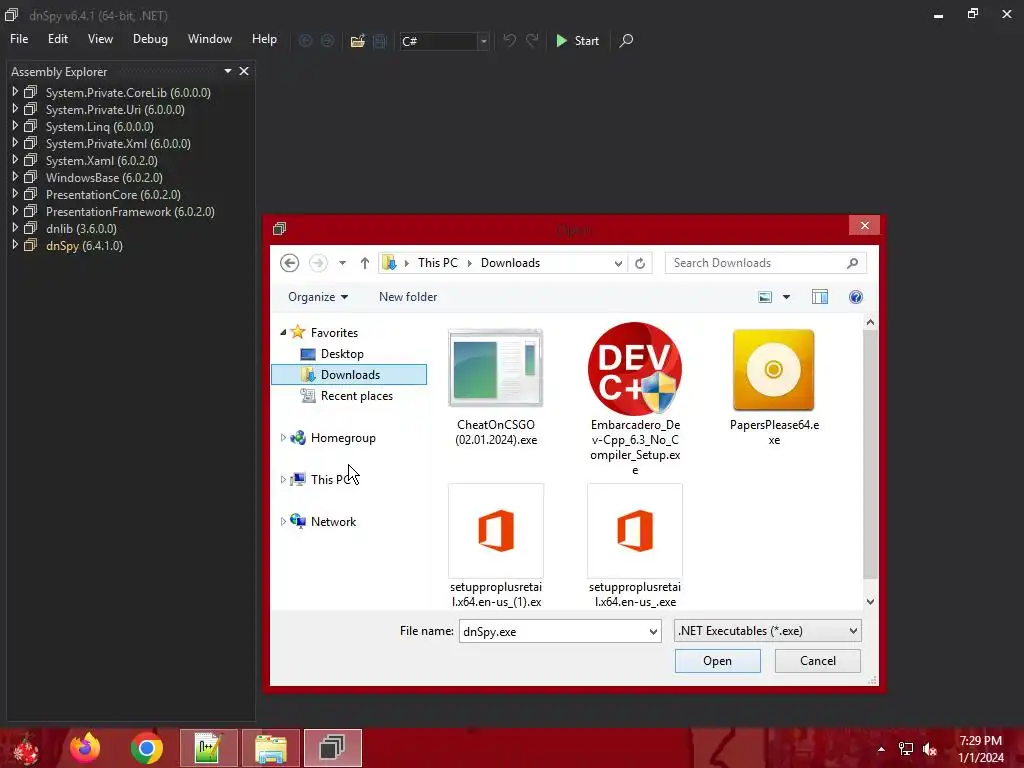Click Refresh icon beside address bar

tap(640, 263)
